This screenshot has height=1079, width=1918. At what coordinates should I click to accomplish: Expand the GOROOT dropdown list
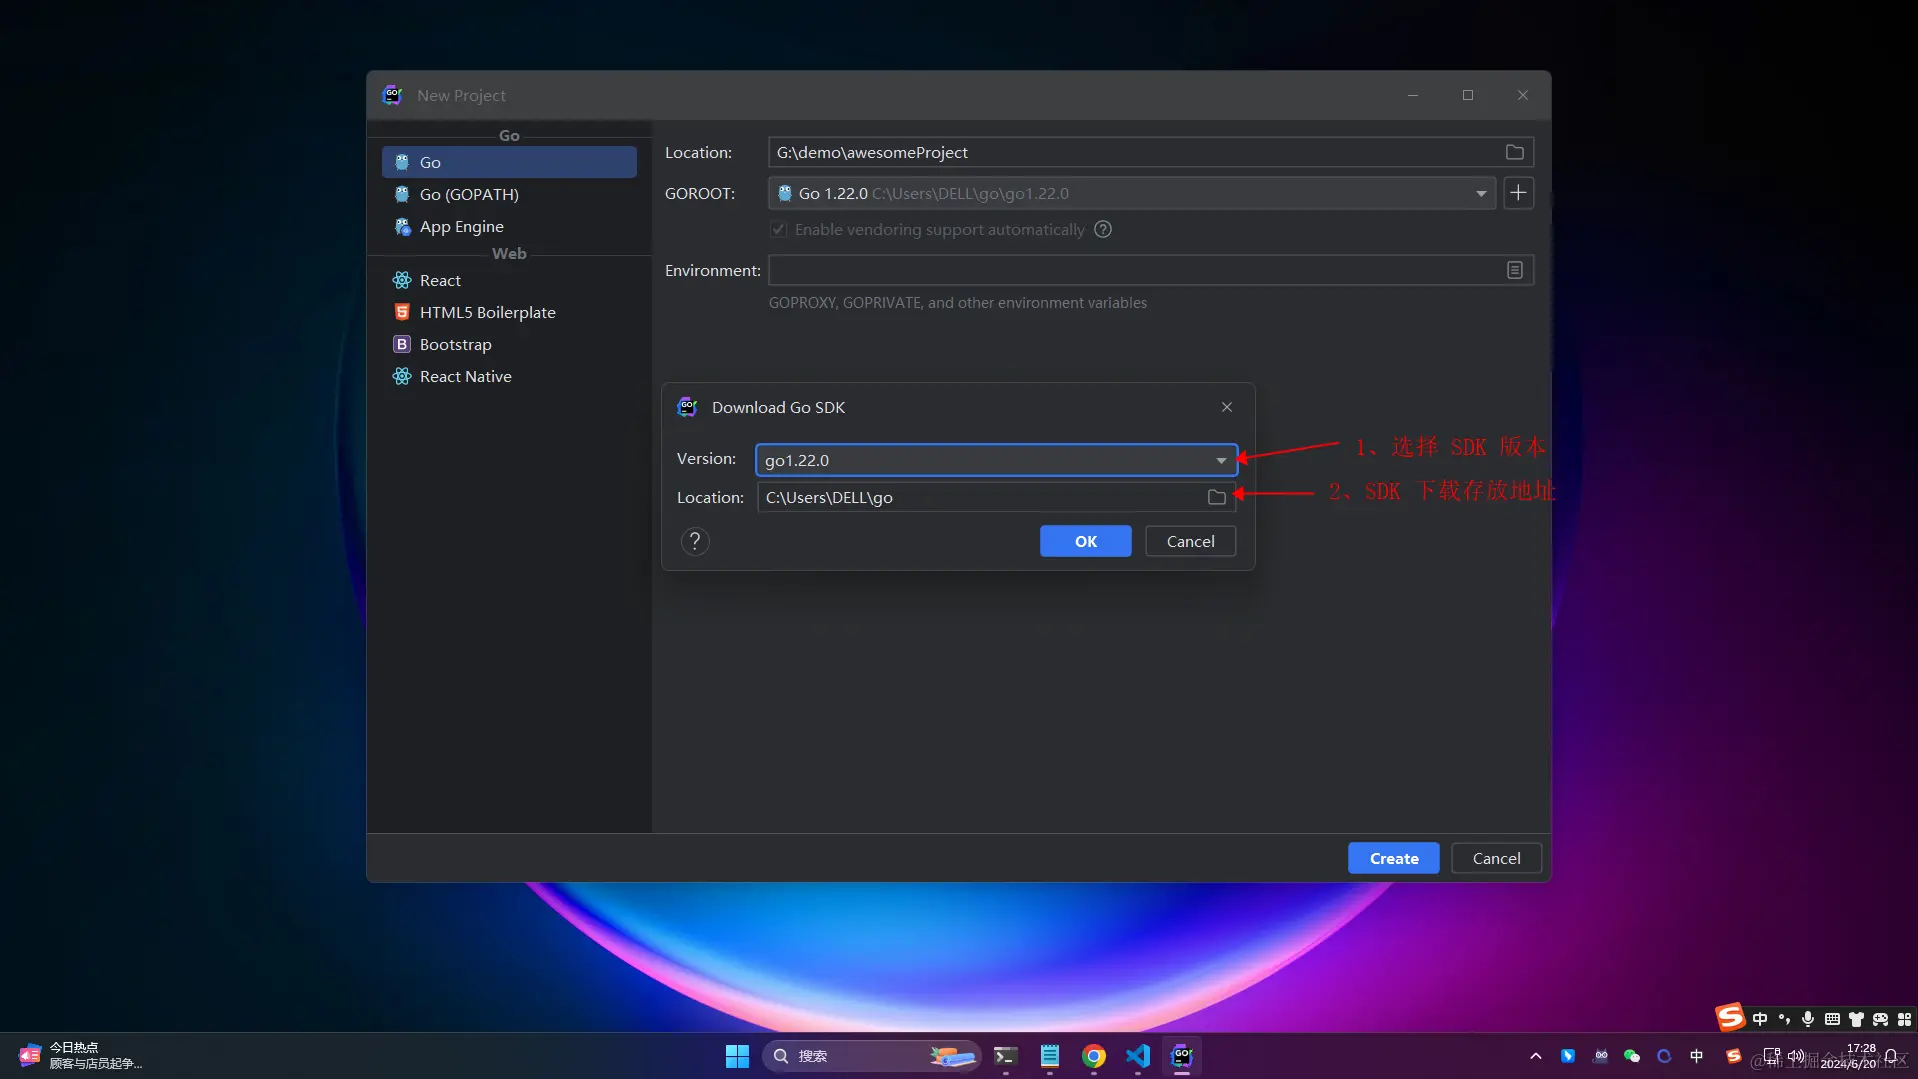coord(1480,193)
